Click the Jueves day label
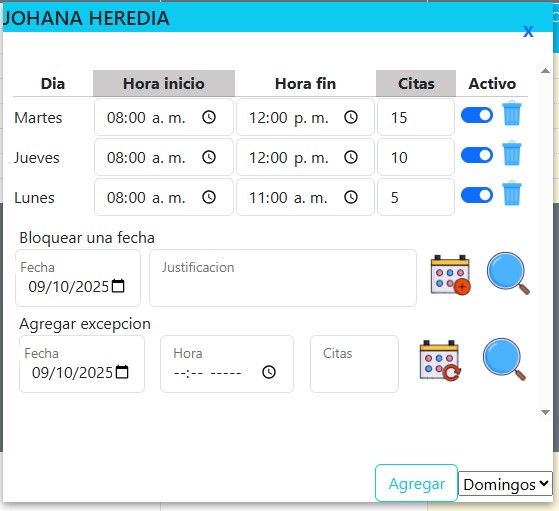This screenshot has width=559, height=511. 37,158
